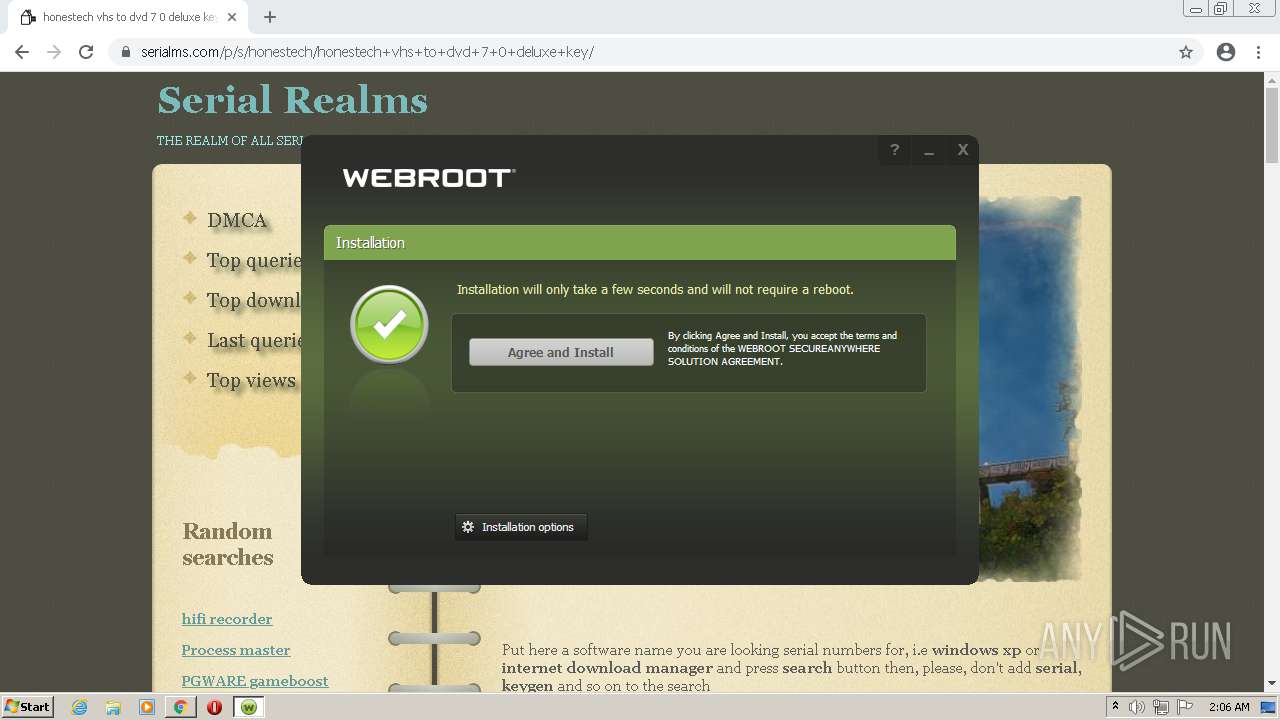
Task: Open the Chrome profile avatar
Action: click(1226, 52)
